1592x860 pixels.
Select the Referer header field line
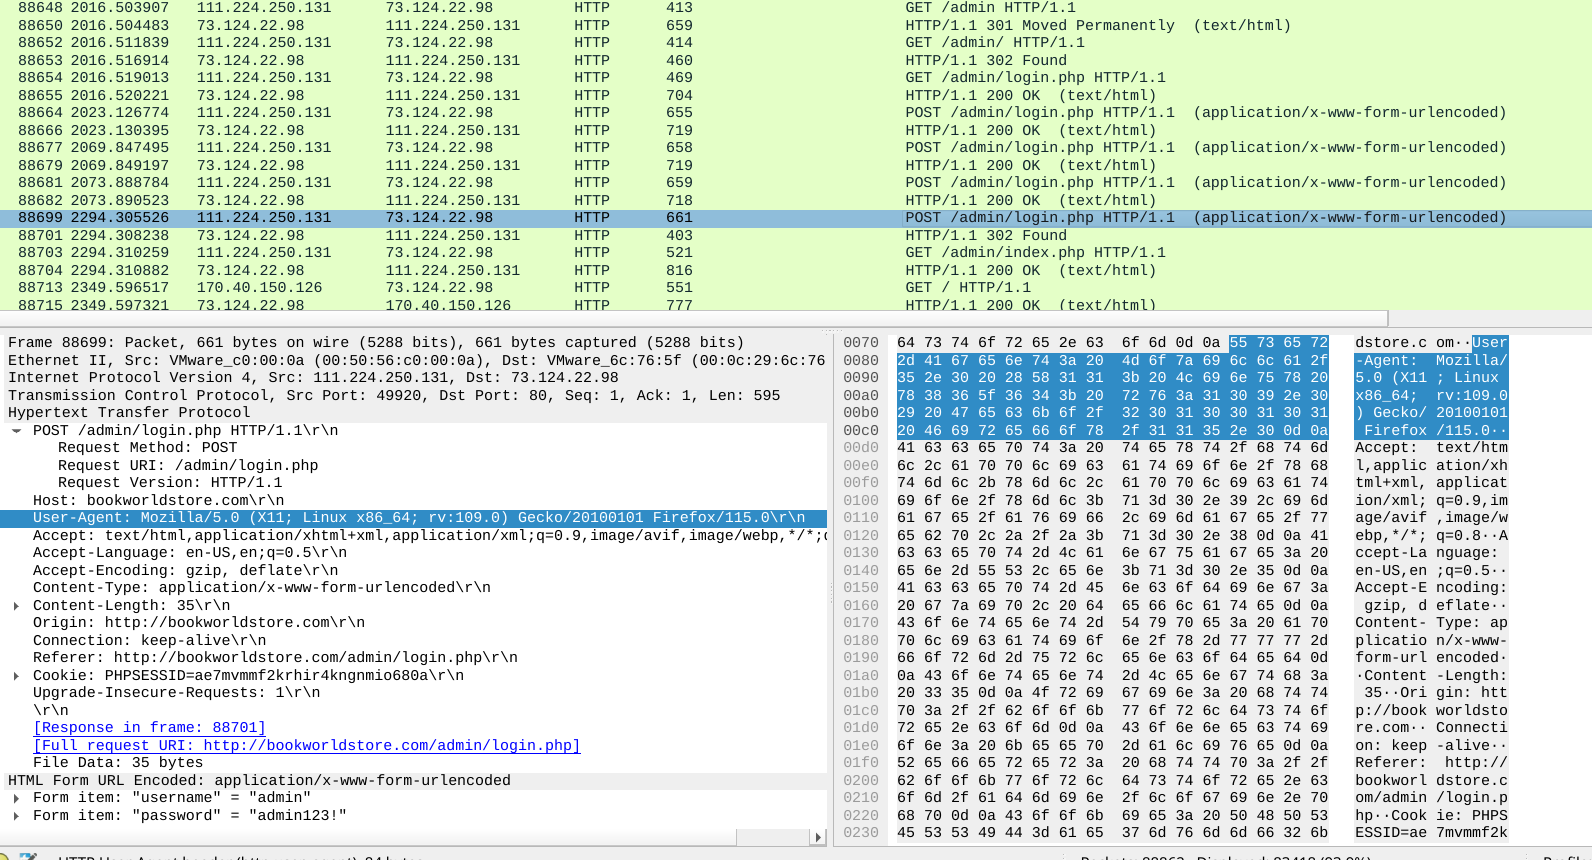(275, 658)
